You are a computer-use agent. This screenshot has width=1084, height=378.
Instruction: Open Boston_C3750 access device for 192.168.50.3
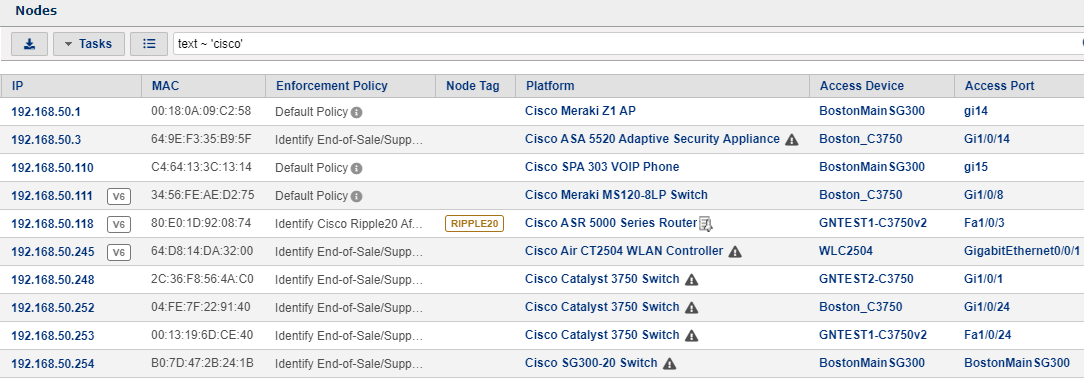coord(861,139)
